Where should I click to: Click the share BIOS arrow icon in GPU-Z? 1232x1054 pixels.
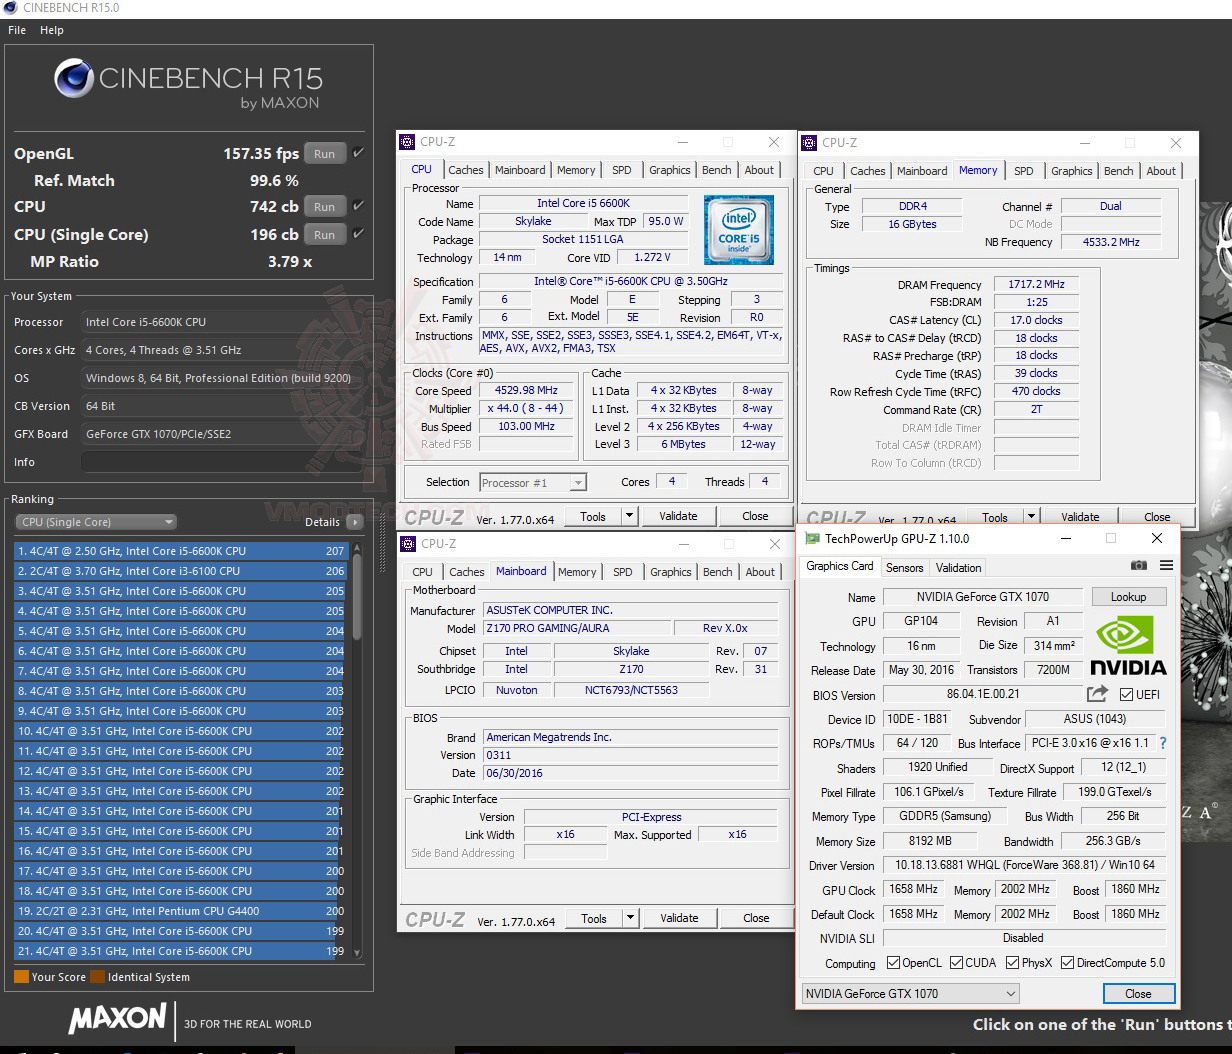1097,693
